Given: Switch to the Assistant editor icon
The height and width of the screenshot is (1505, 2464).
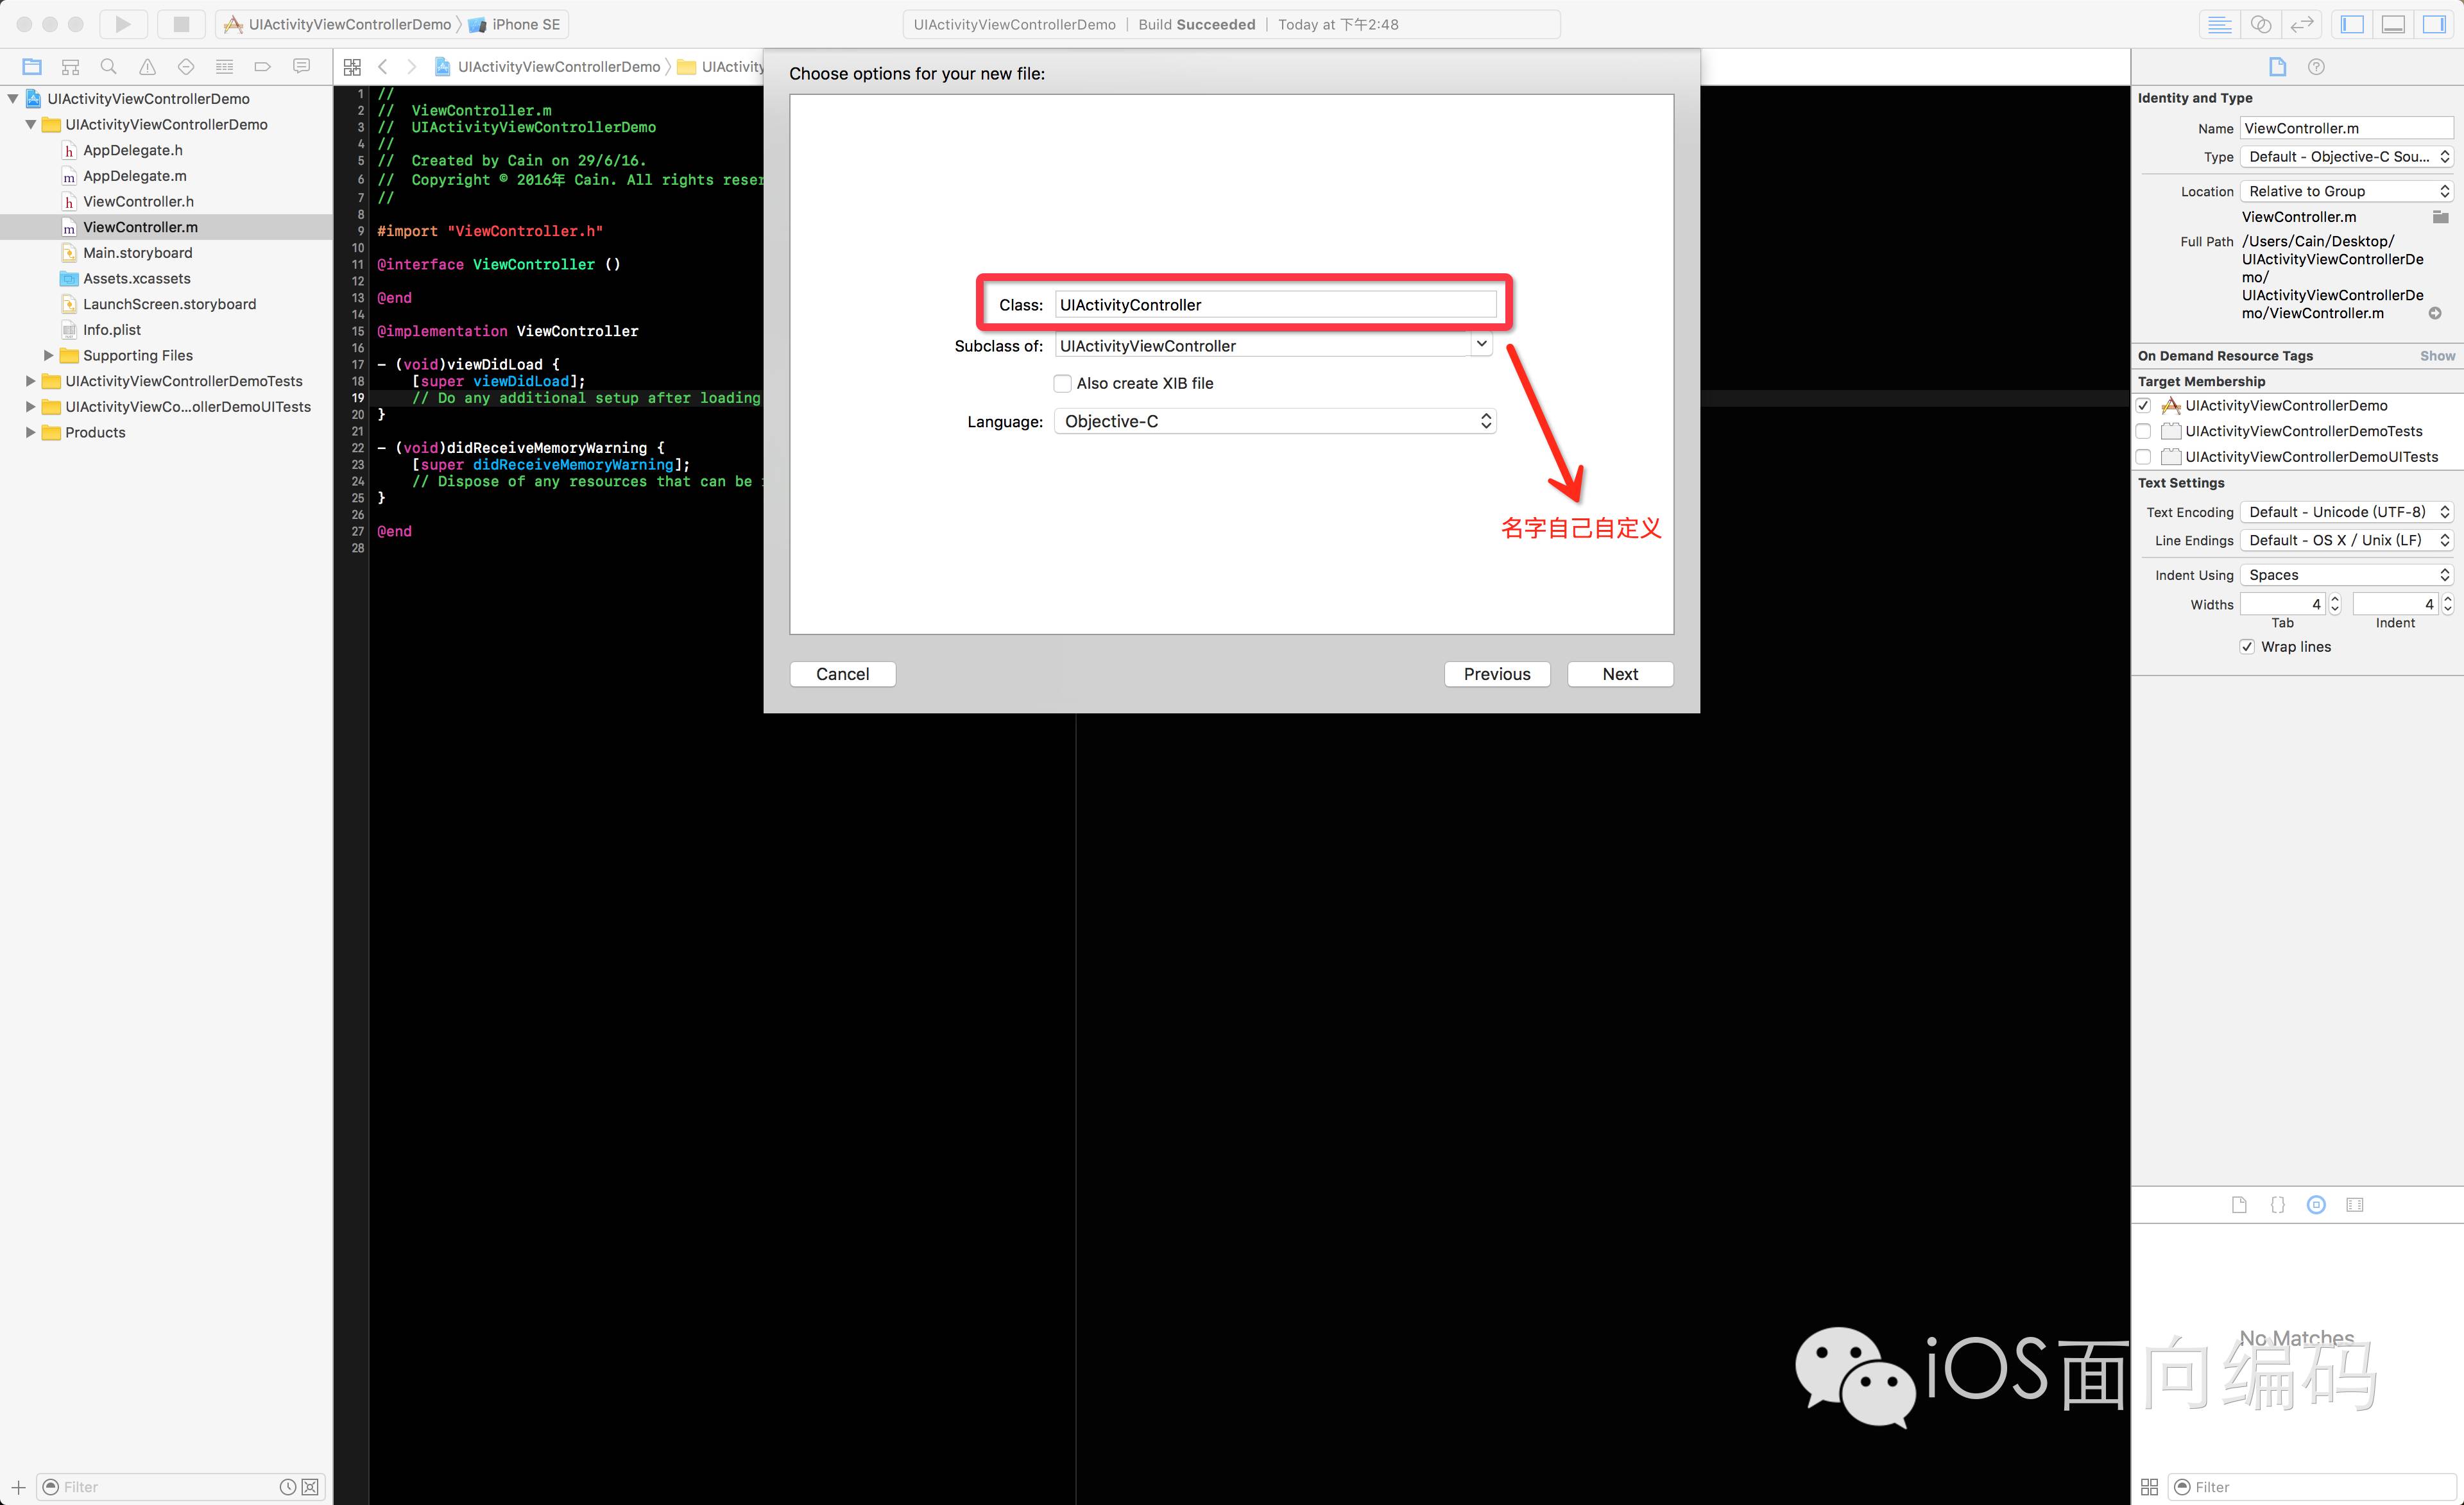Looking at the screenshot, I should 2261,24.
